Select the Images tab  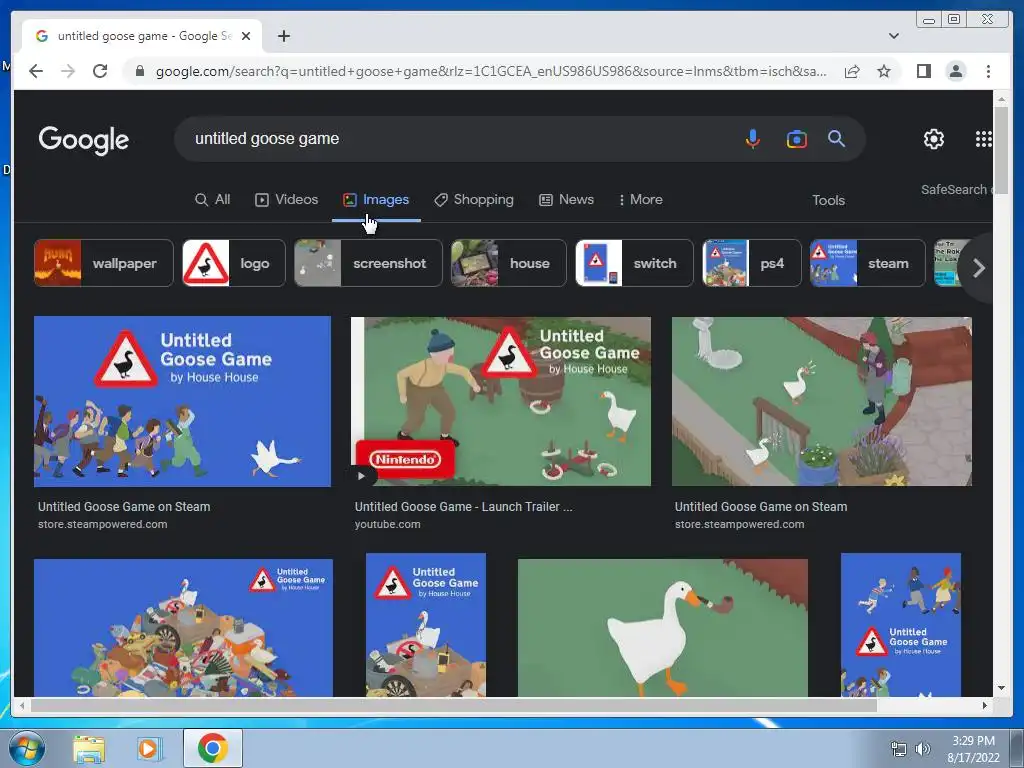tap(376, 200)
